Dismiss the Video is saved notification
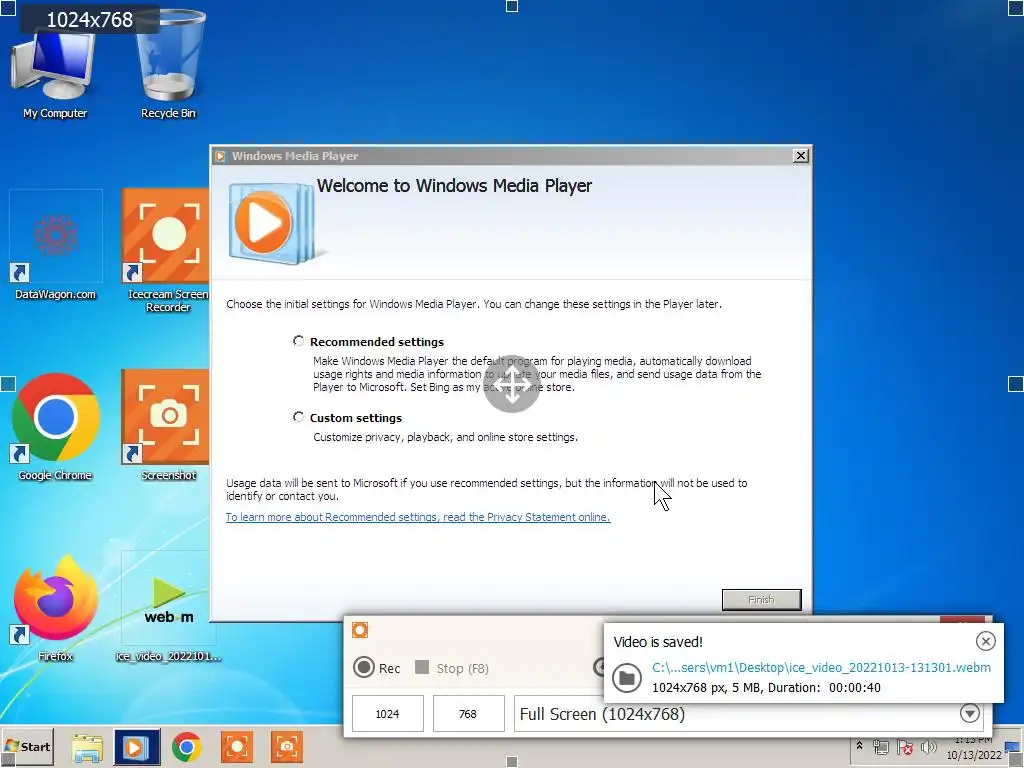This screenshot has height=768, width=1024. [985, 641]
